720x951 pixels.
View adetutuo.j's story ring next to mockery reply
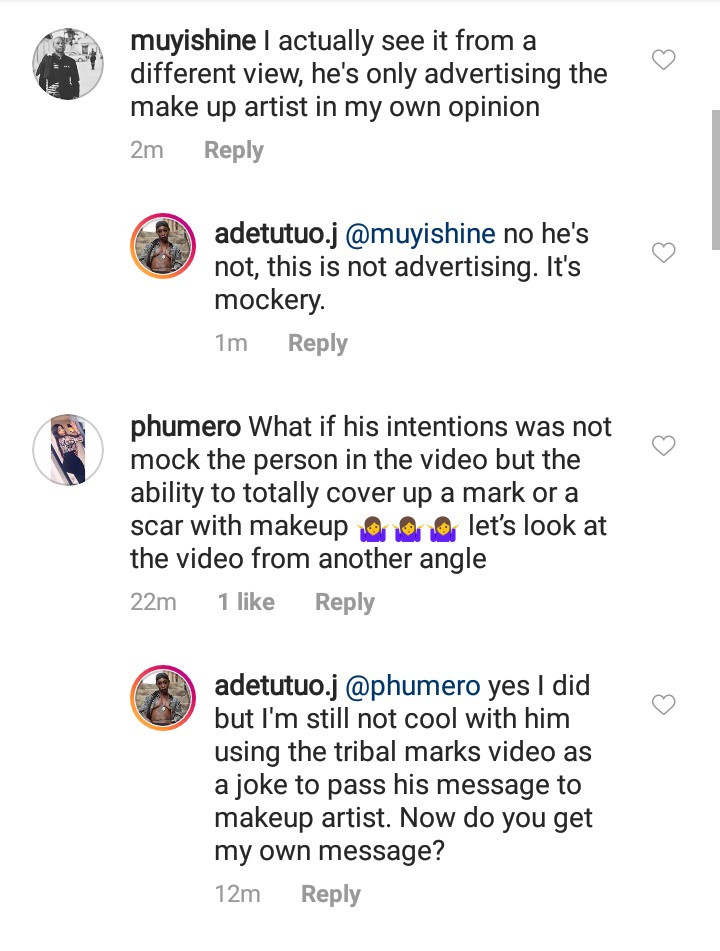[x=163, y=244]
